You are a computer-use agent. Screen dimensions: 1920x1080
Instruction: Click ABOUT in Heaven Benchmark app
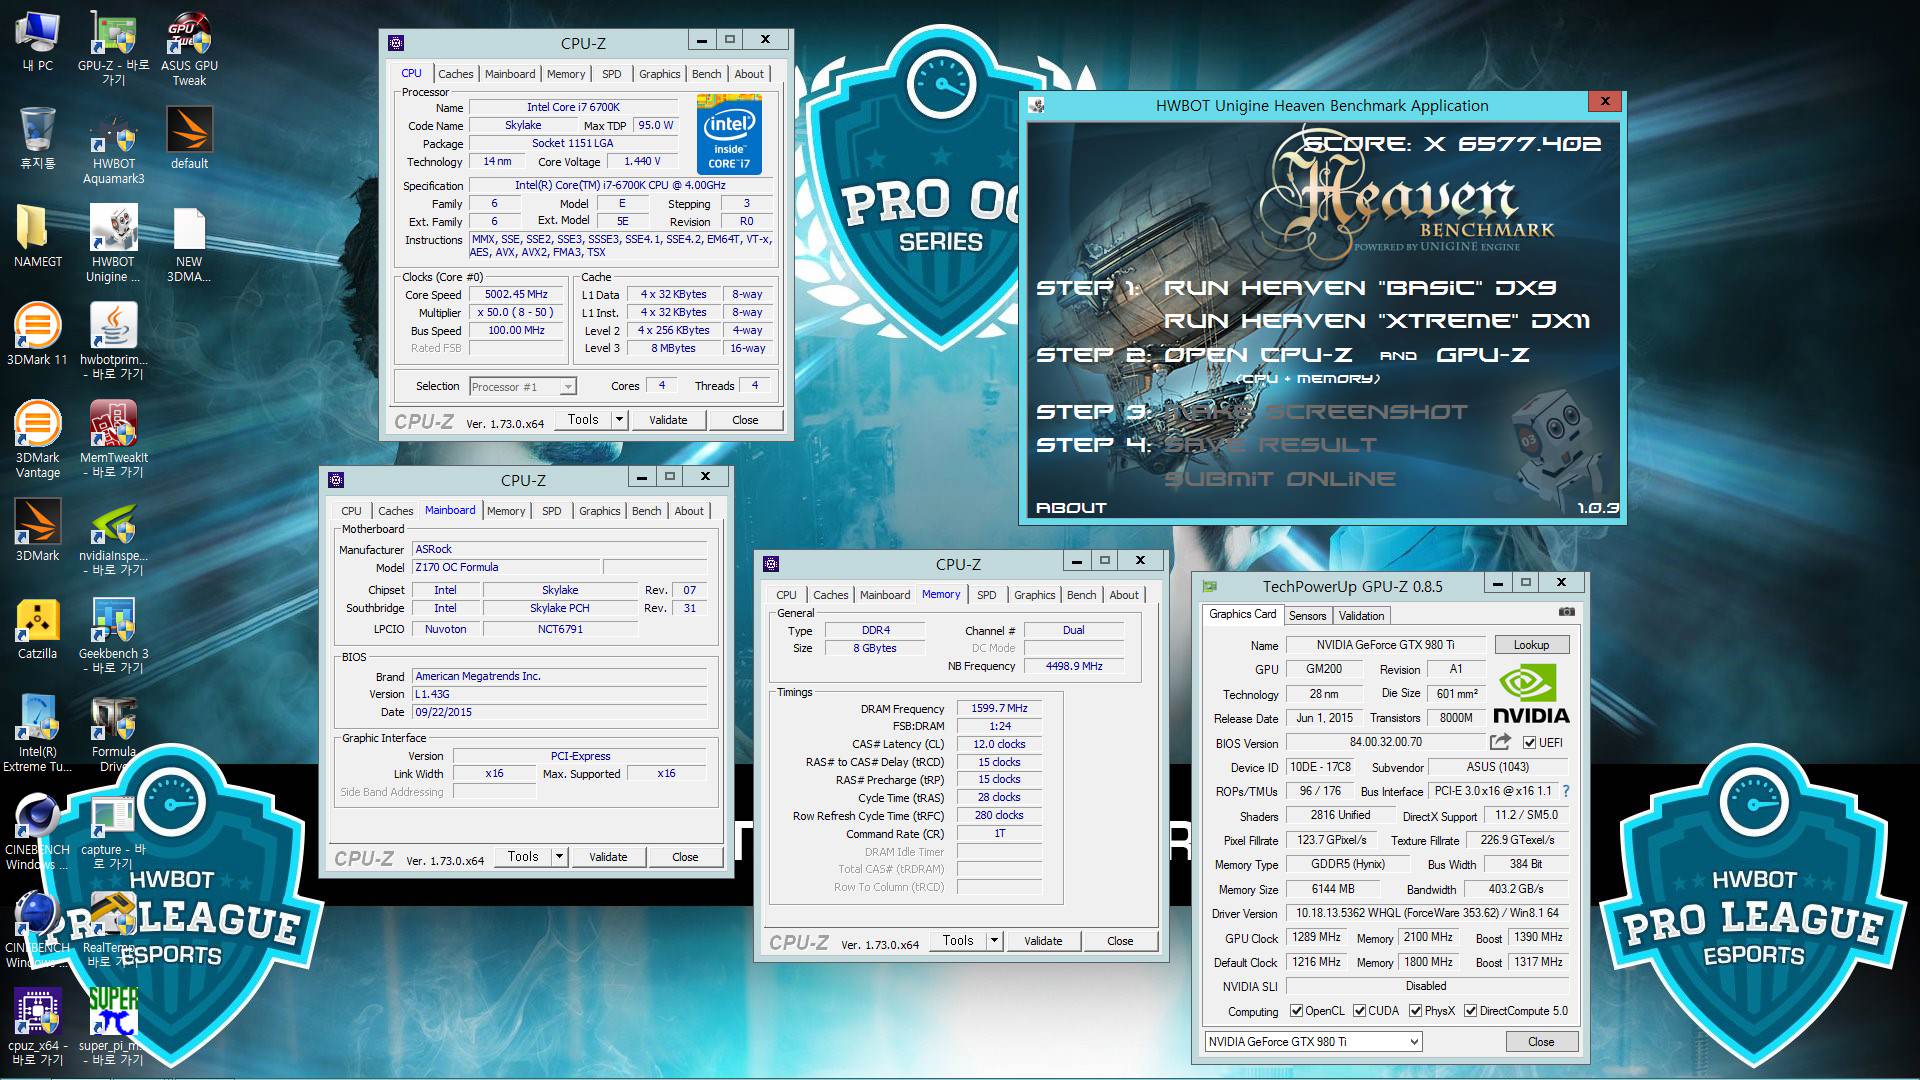click(x=1071, y=508)
